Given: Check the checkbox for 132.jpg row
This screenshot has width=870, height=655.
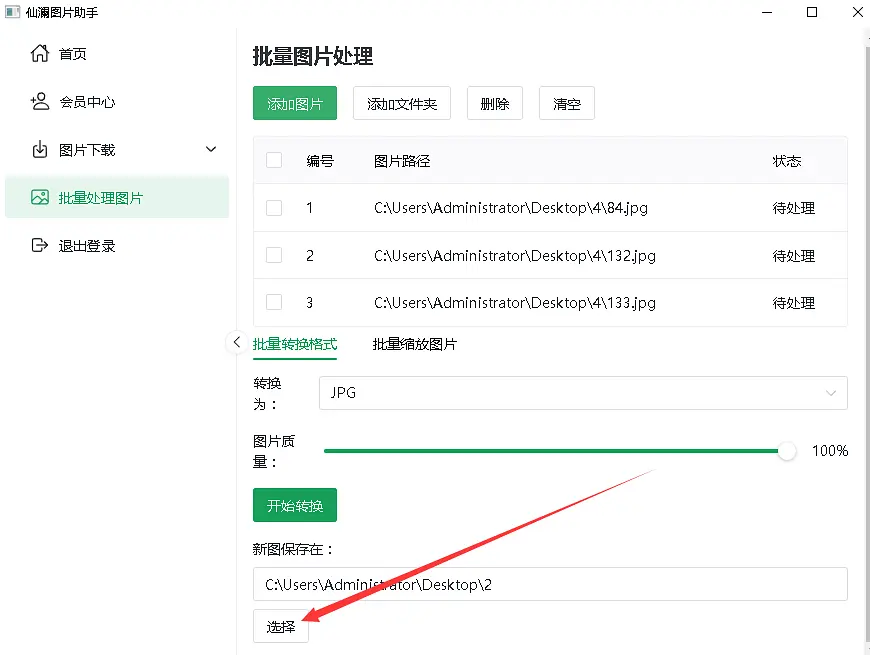Looking at the screenshot, I should point(274,255).
